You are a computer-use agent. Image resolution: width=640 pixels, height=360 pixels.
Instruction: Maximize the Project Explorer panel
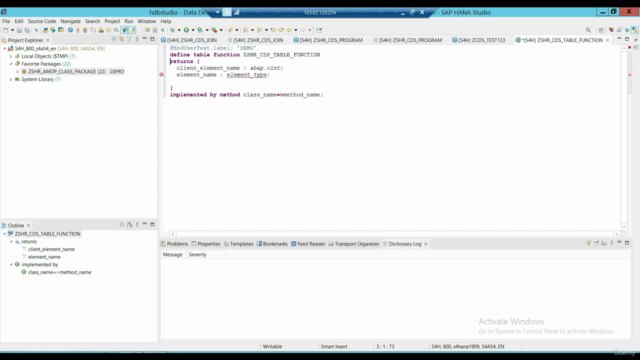152,39
